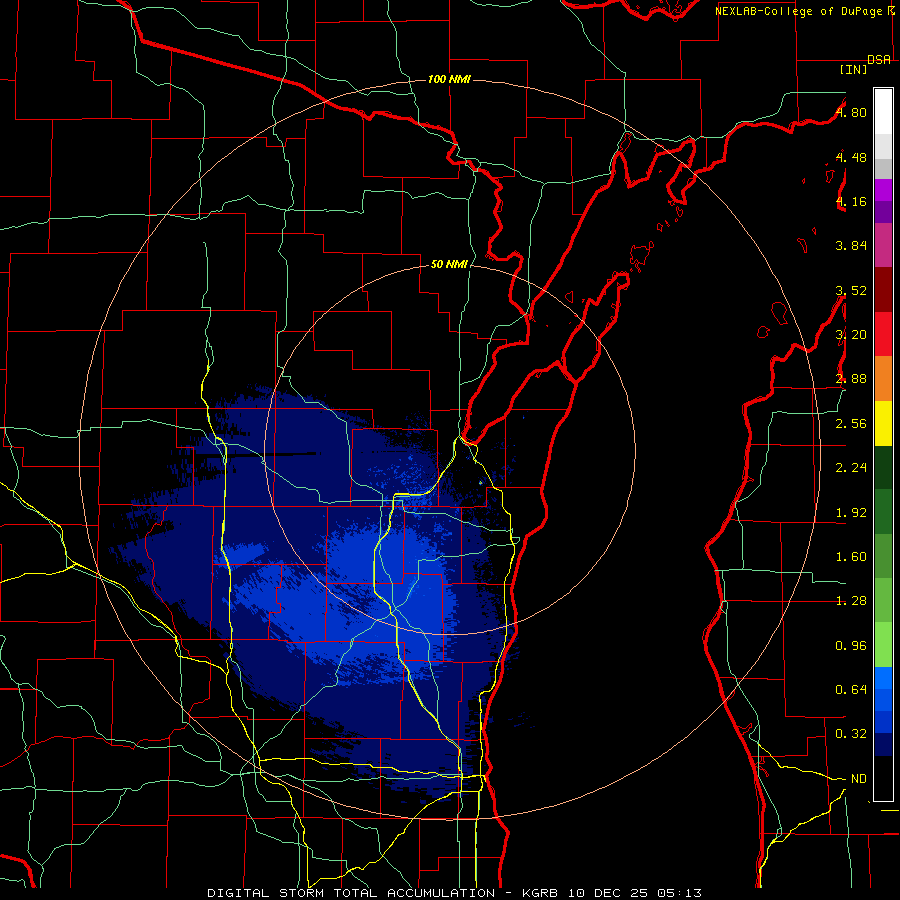
Task: Pick the black ND swatch in the color scale
Action: coord(883,778)
